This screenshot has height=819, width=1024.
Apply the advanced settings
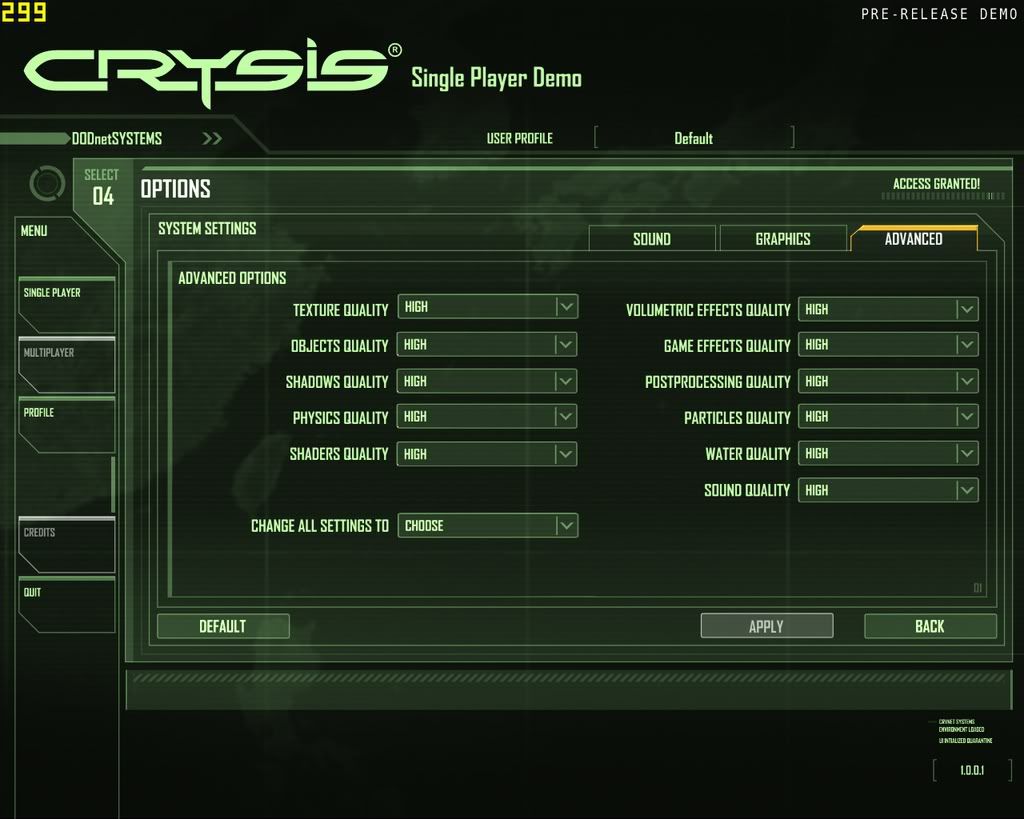tap(767, 626)
